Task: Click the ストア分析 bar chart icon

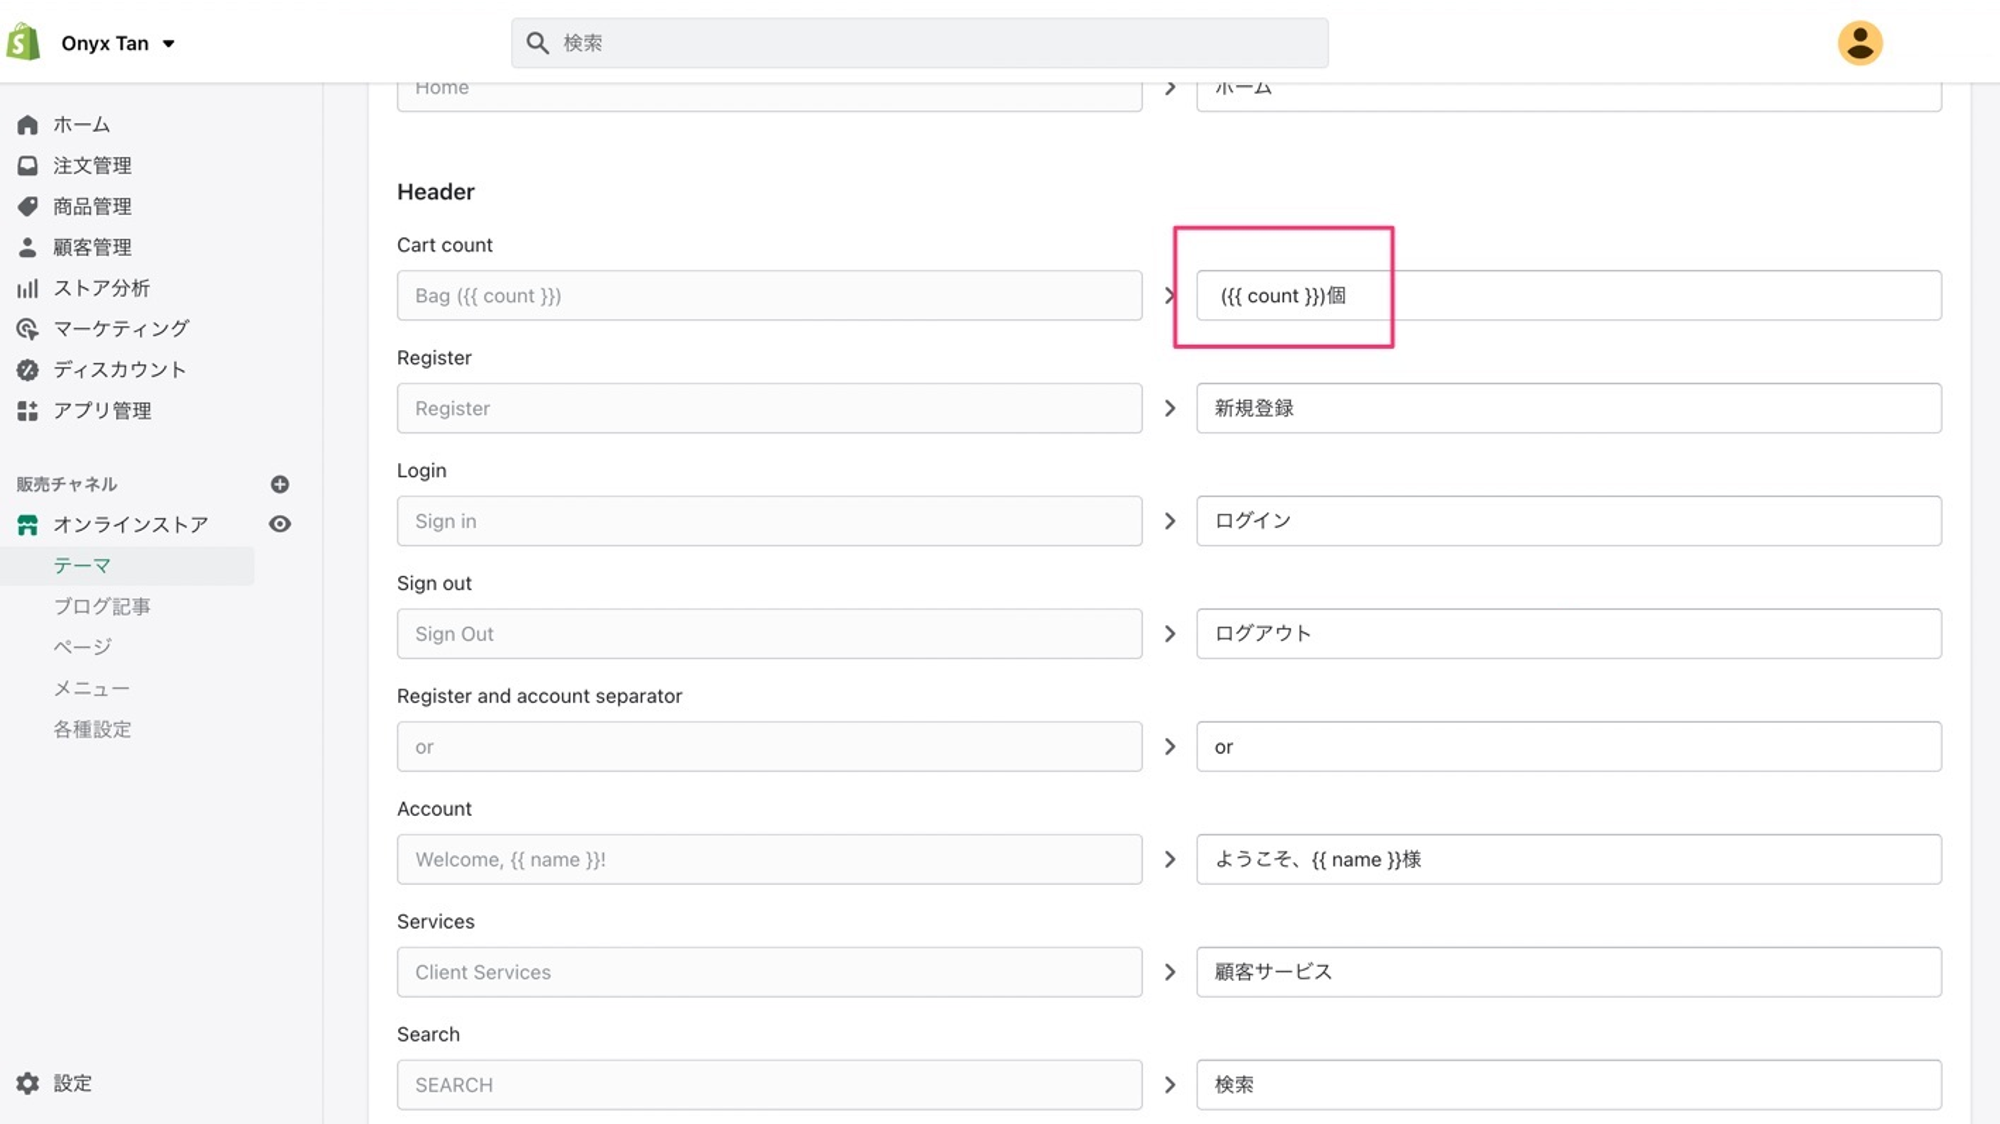Action: 27,288
